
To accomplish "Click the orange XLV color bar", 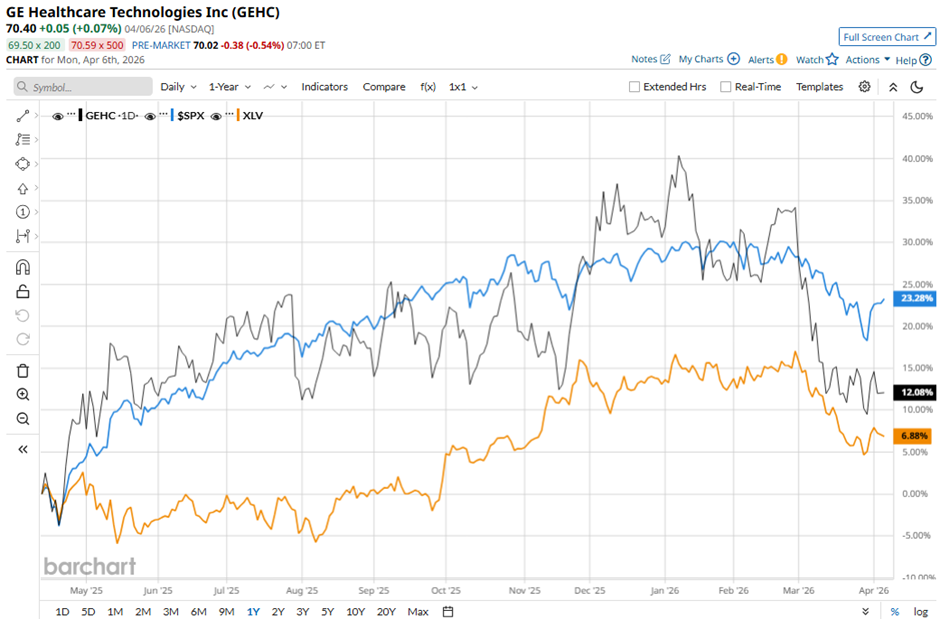I will [238, 116].
